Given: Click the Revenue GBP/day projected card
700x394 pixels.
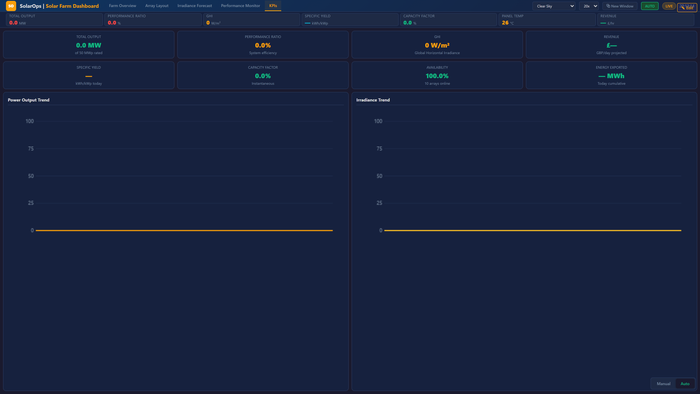Looking at the screenshot, I should 611,45.
